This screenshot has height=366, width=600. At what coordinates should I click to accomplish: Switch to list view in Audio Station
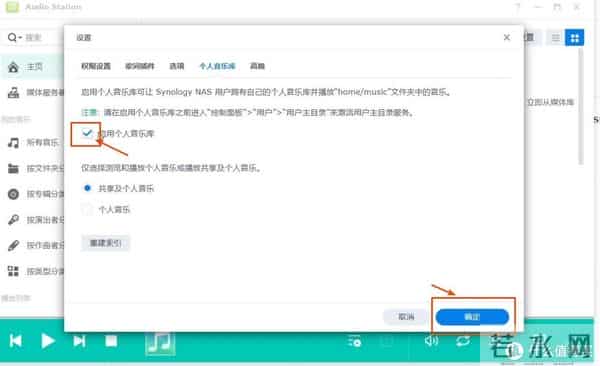(x=555, y=38)
